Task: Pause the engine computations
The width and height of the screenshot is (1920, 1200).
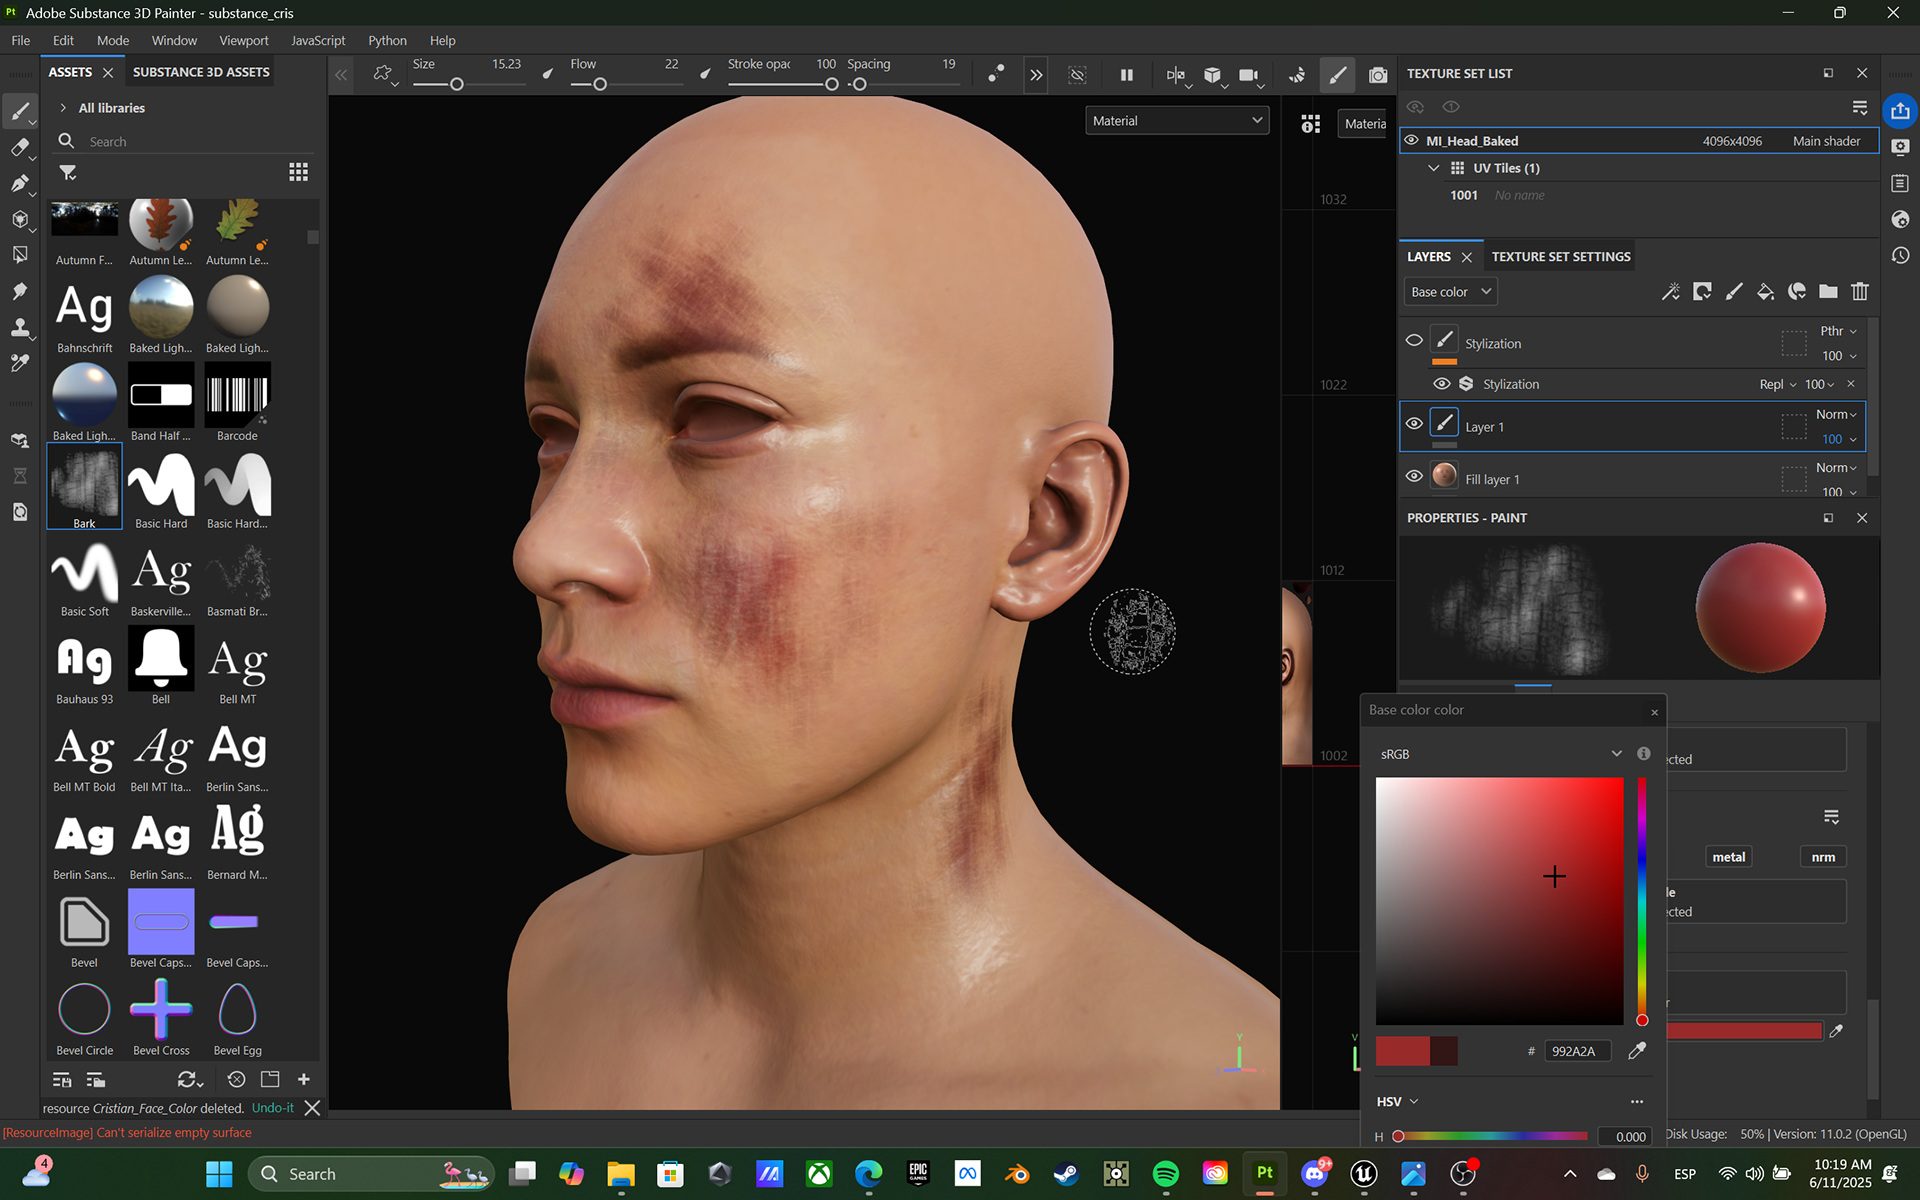Action: (x=1127, y=75)
